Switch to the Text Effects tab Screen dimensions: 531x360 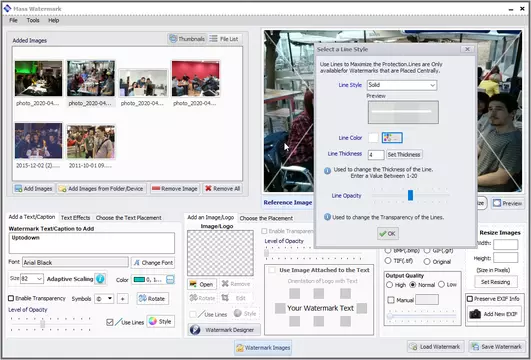click(x=75, y=218)
